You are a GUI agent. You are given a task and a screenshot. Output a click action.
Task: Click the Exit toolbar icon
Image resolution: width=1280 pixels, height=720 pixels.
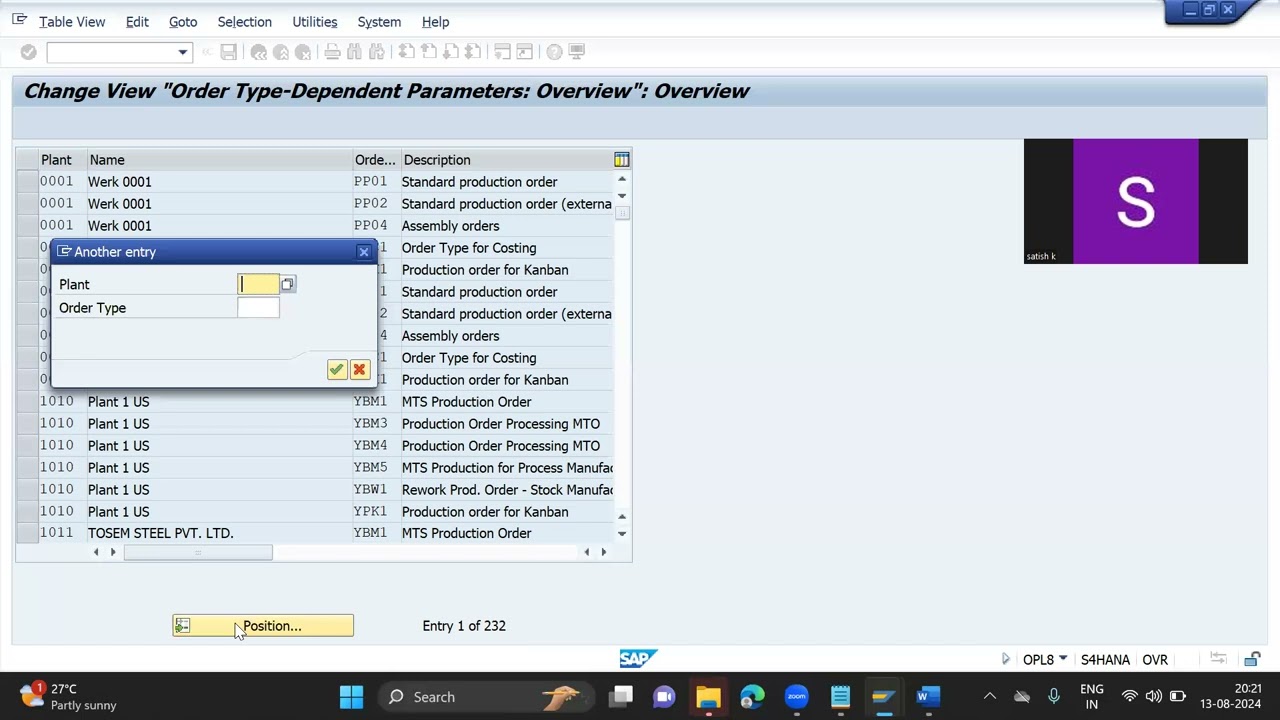(281, 52)
